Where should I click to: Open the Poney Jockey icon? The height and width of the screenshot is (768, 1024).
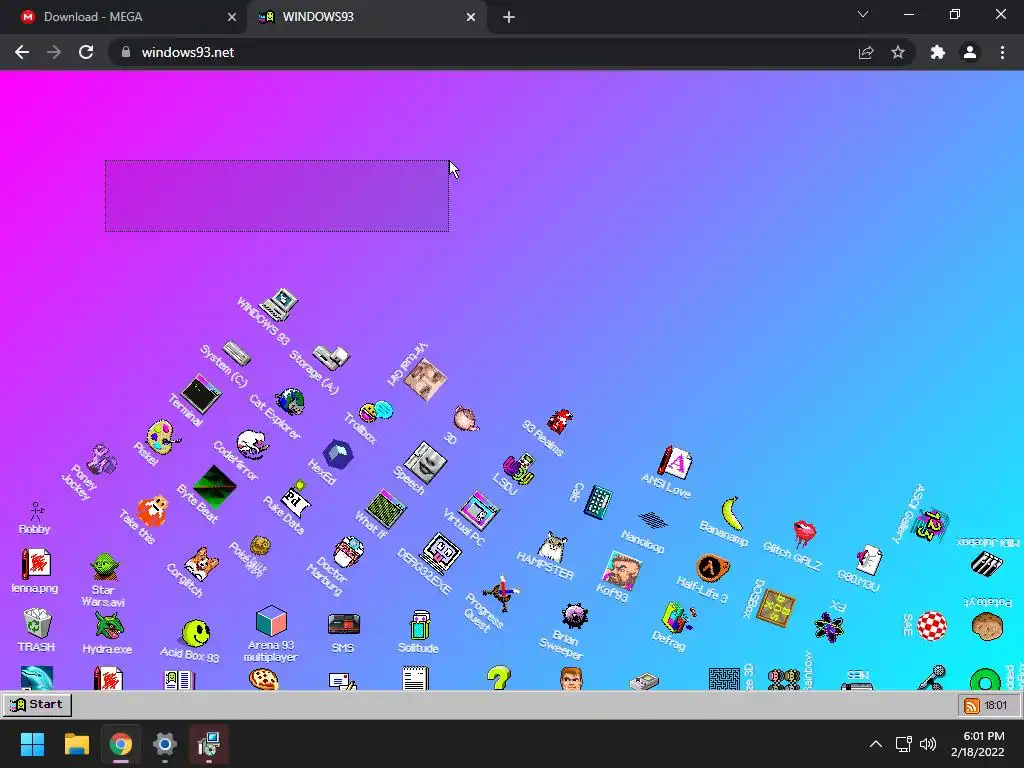[x=102, y=458]
